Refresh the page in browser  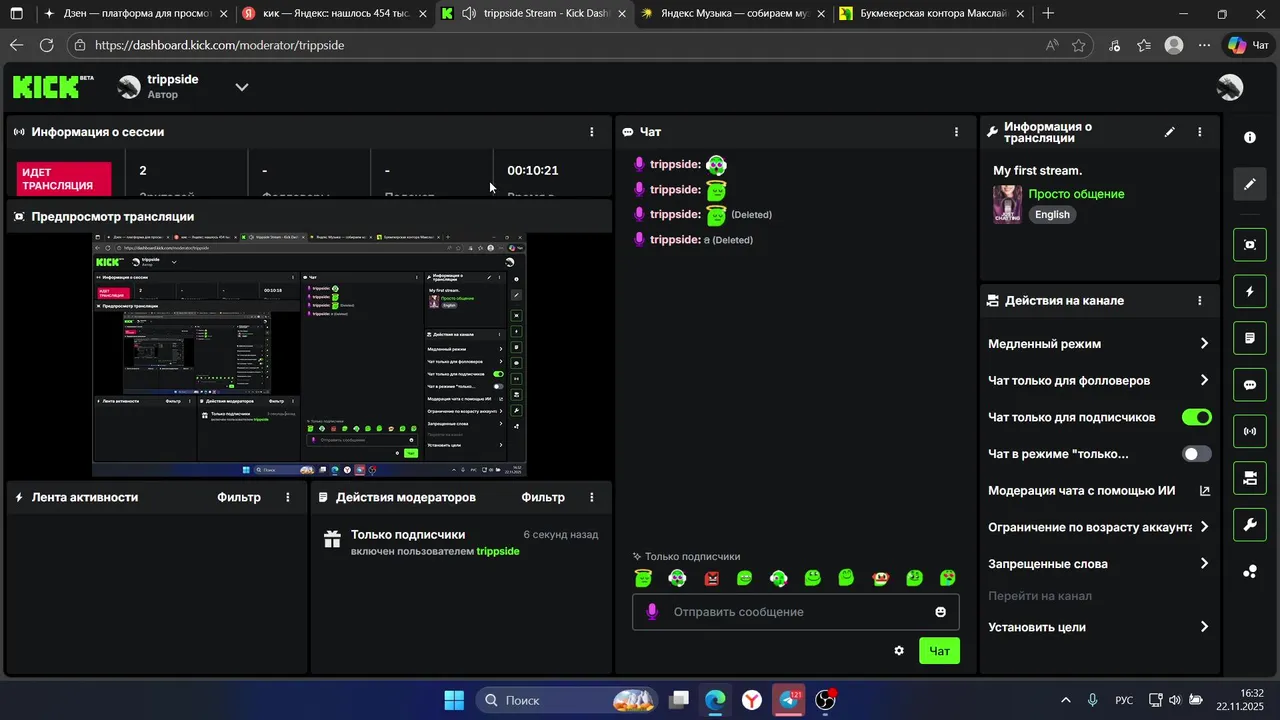point(46,45)
